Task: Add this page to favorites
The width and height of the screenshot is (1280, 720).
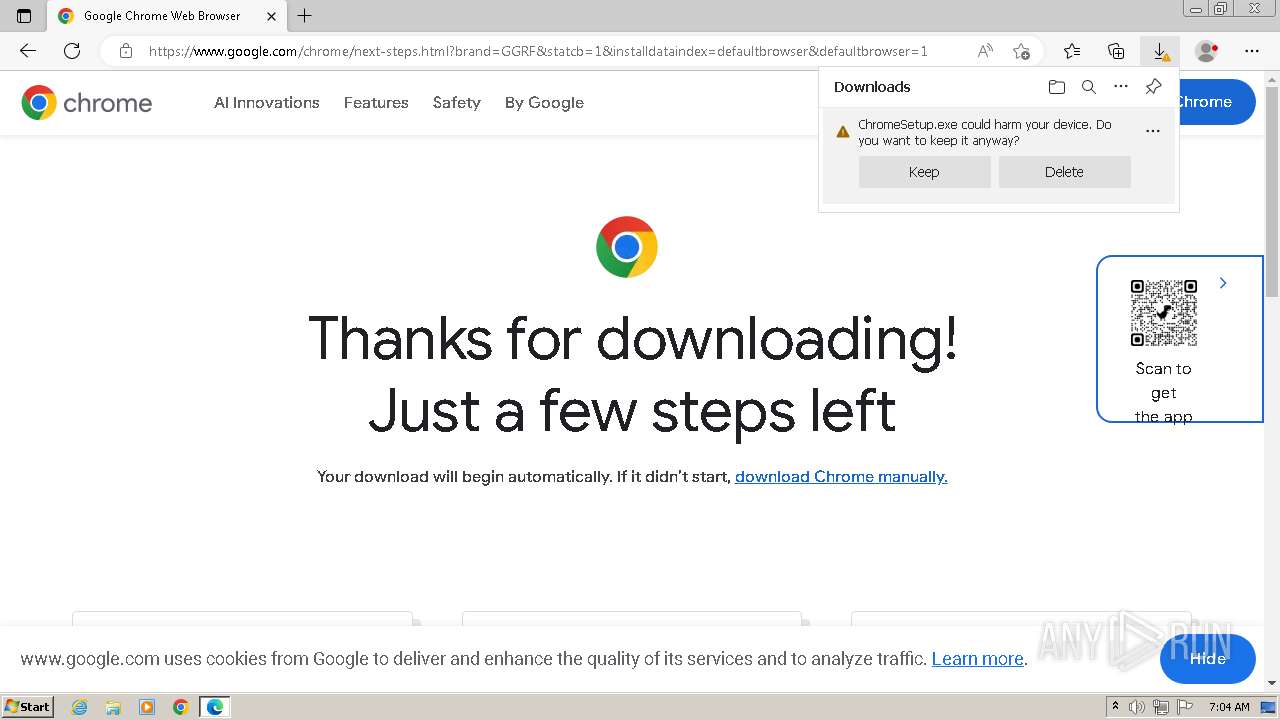Action: coord(1021,51)
